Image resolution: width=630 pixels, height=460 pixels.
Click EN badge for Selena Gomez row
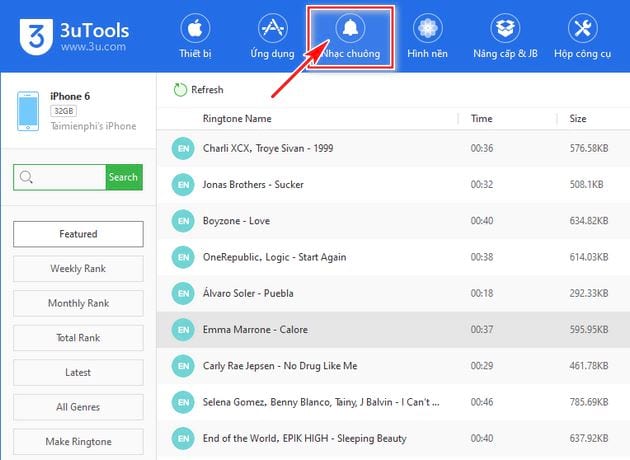tap(183, 402)
